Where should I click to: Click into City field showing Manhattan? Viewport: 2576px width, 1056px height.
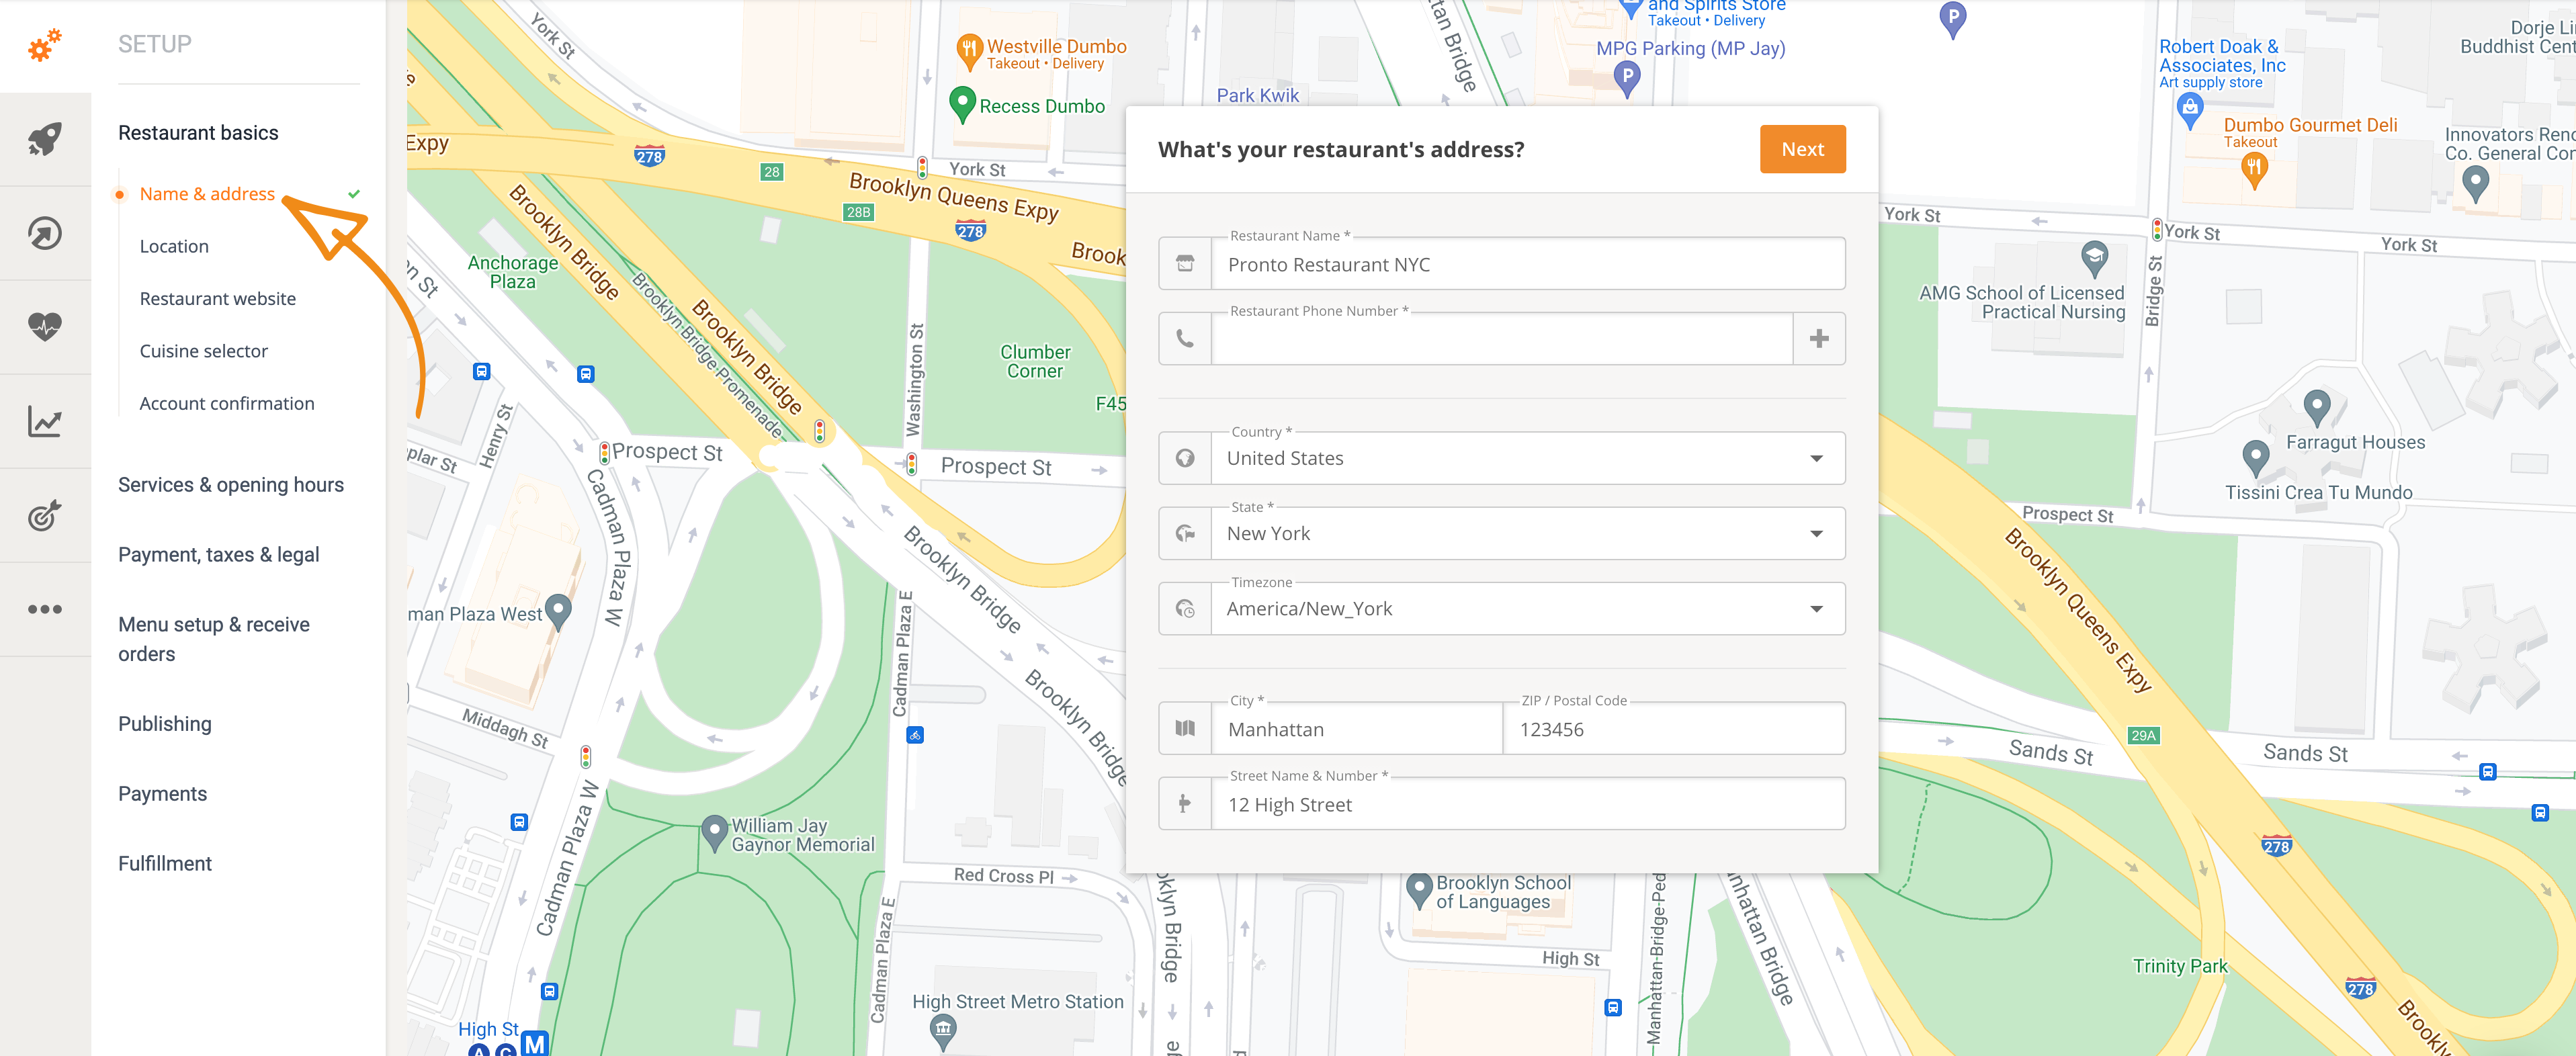[x=1357, y=729]
